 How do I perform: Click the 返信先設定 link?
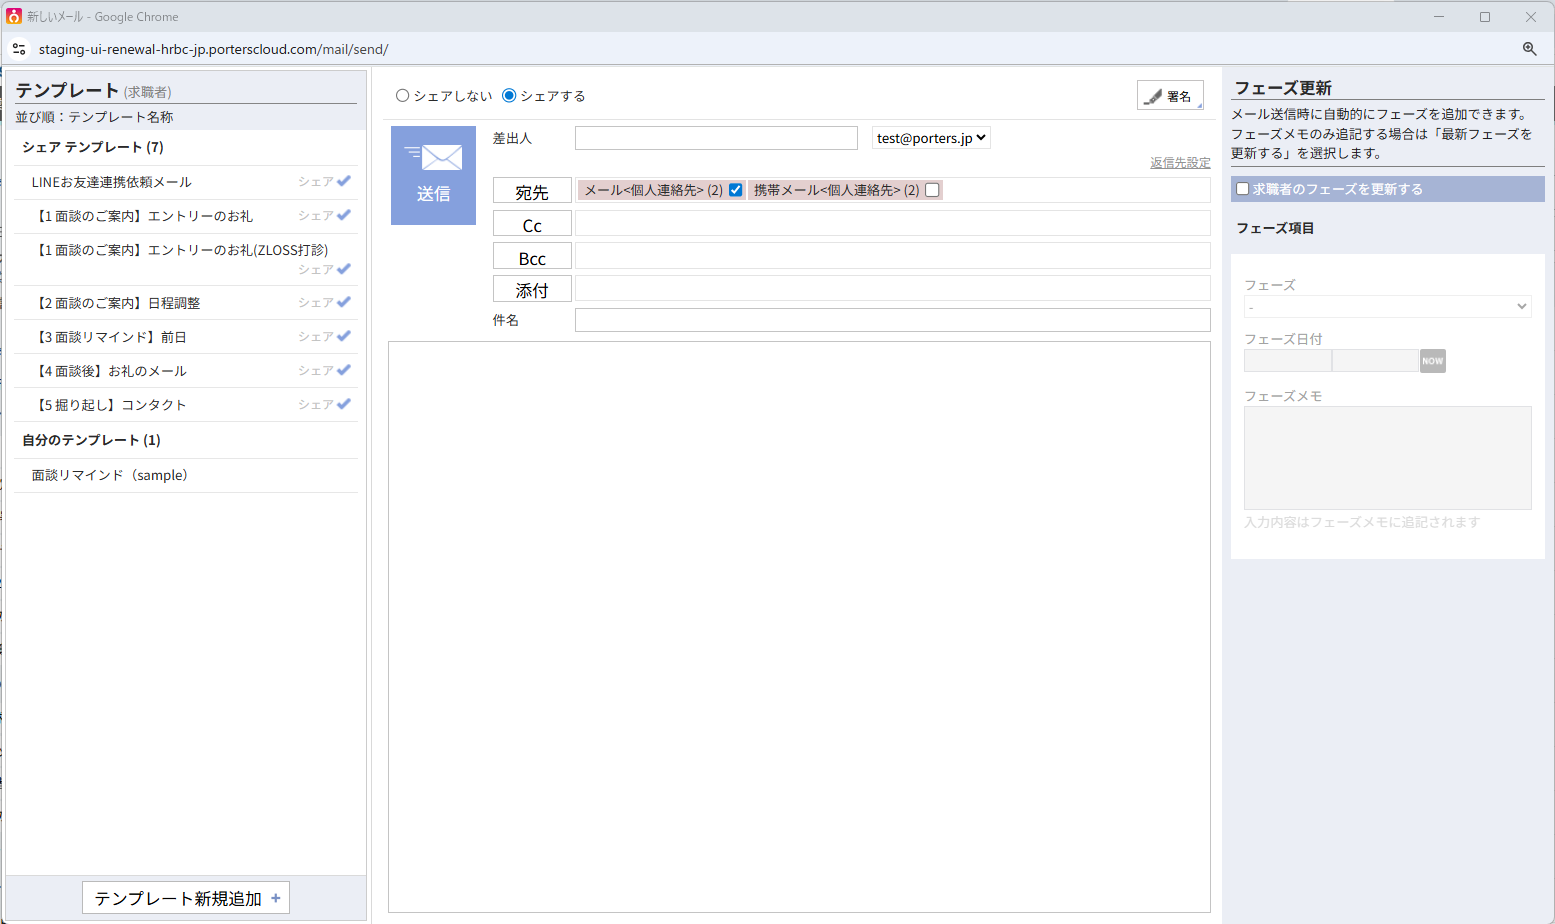1179,163
